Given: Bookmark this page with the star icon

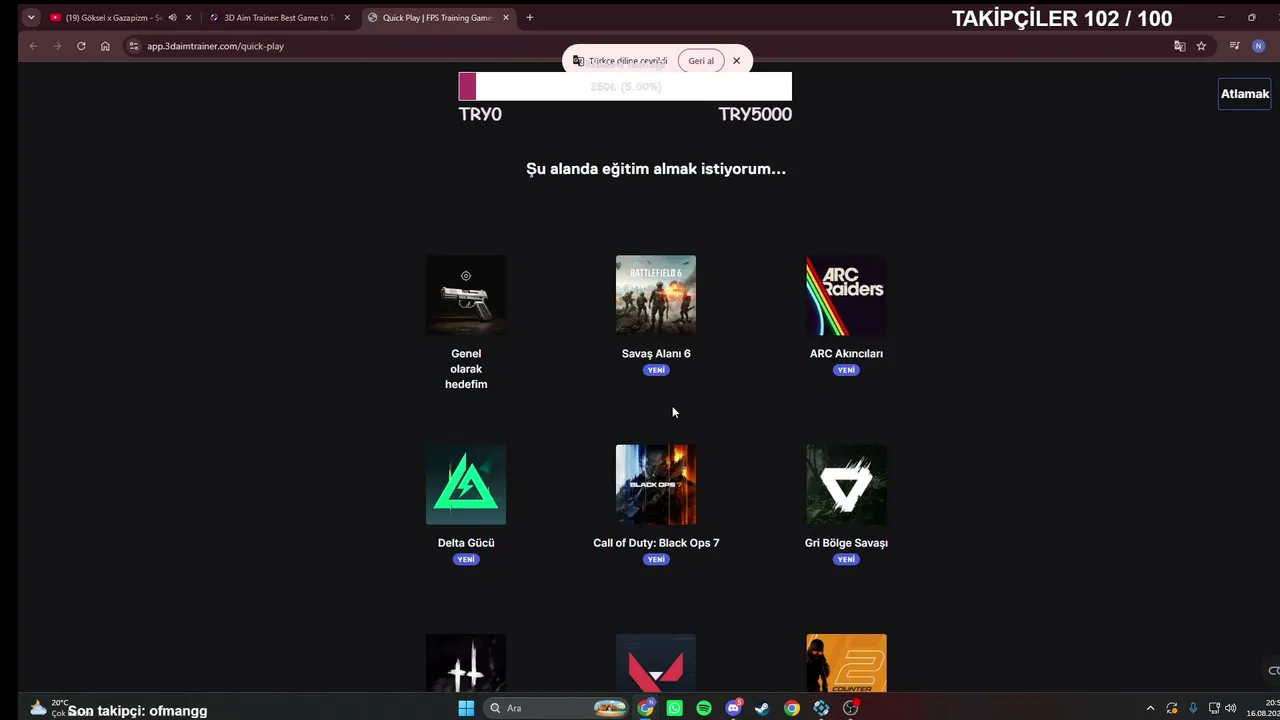Looking at the screenshot, I should (1201, 46).
